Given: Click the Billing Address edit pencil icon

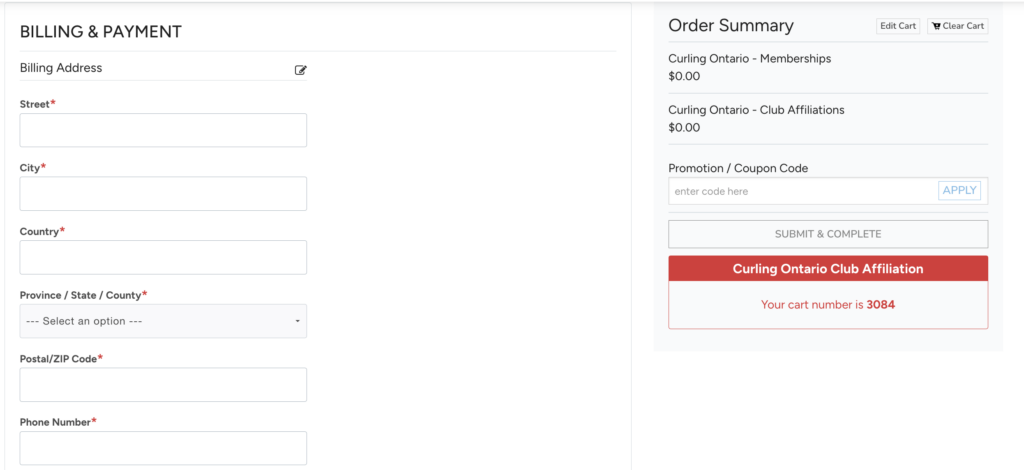Looking at the screenshot, I should click(300, 70).
